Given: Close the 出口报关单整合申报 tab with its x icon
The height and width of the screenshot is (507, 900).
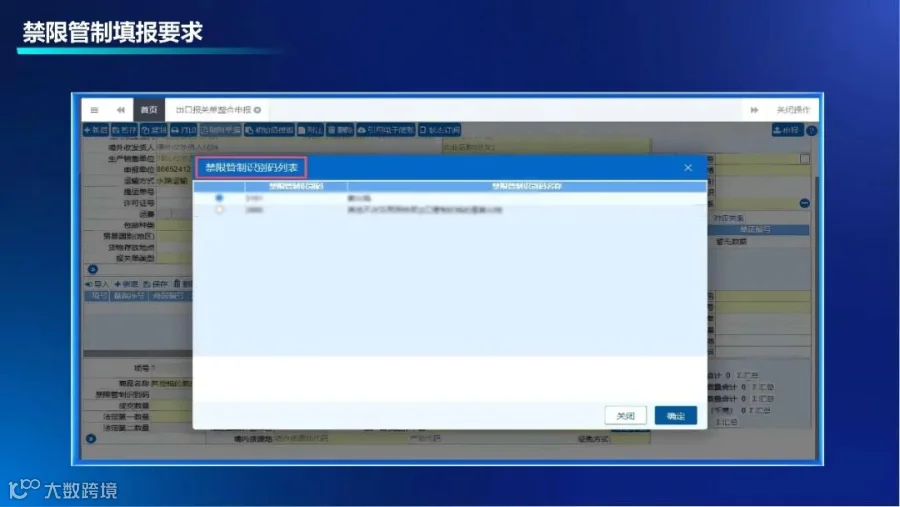Looking at the screenshot, I should tap(258, 110).
